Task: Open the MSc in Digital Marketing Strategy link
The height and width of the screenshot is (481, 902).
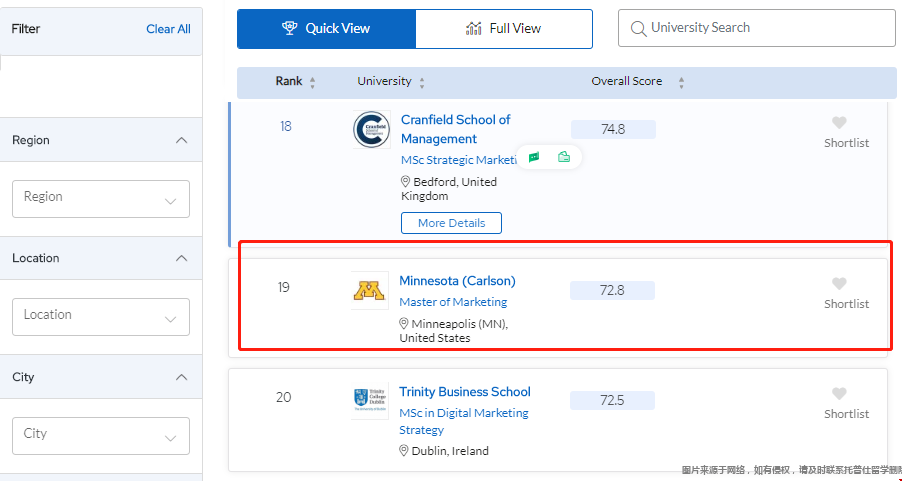Action: click(x=464, y=421)
